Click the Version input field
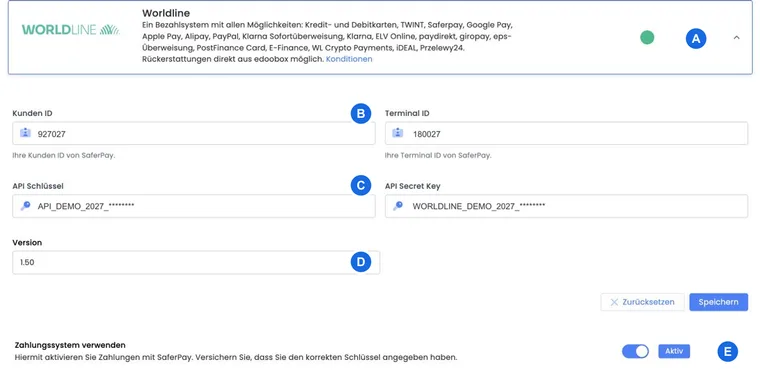760x377 pixels. coord(196,263)
